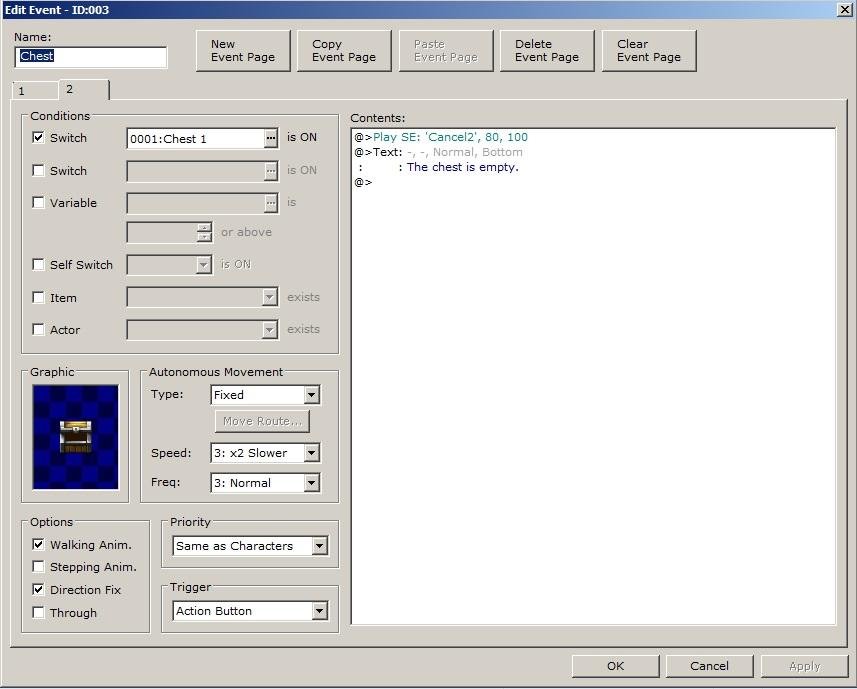The height and width of the screenshot is (689, 857).
Task: Toggle Walking Anim. option
Action: (x=38, y=544)
